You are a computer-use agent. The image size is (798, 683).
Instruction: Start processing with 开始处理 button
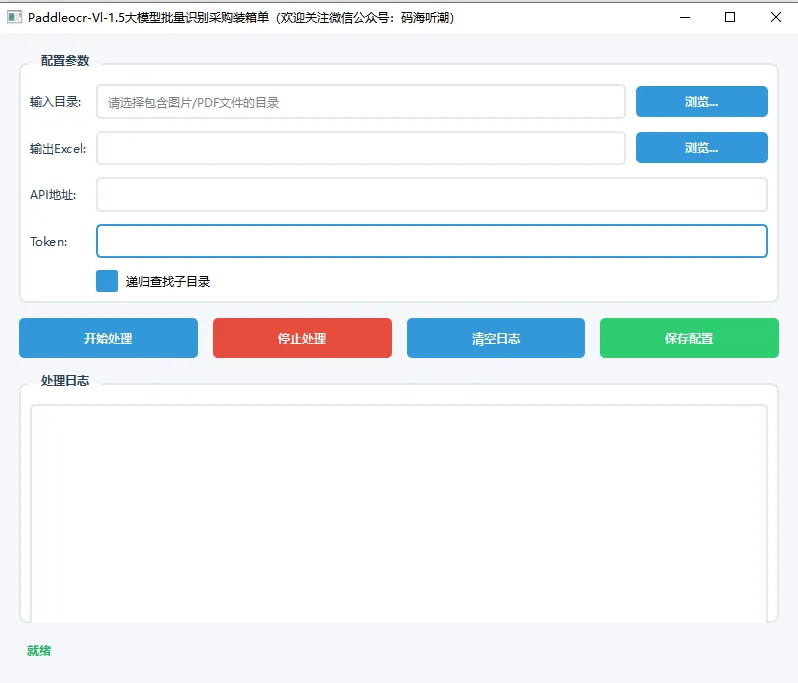coord(108,338)
